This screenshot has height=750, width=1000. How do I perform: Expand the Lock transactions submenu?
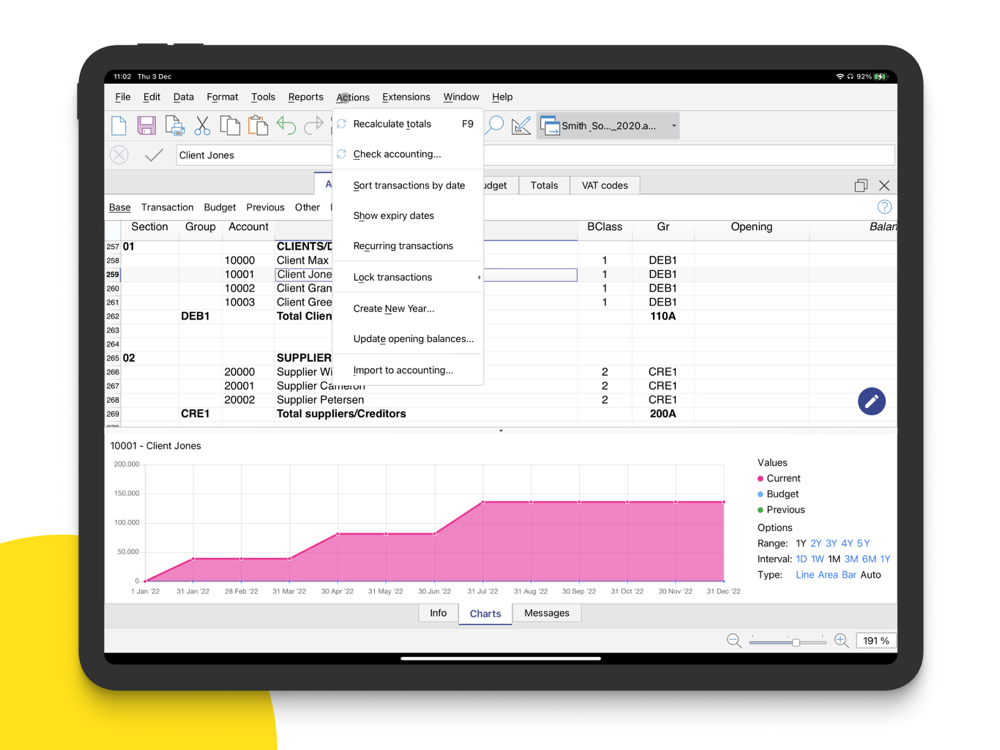coord(408,277)
